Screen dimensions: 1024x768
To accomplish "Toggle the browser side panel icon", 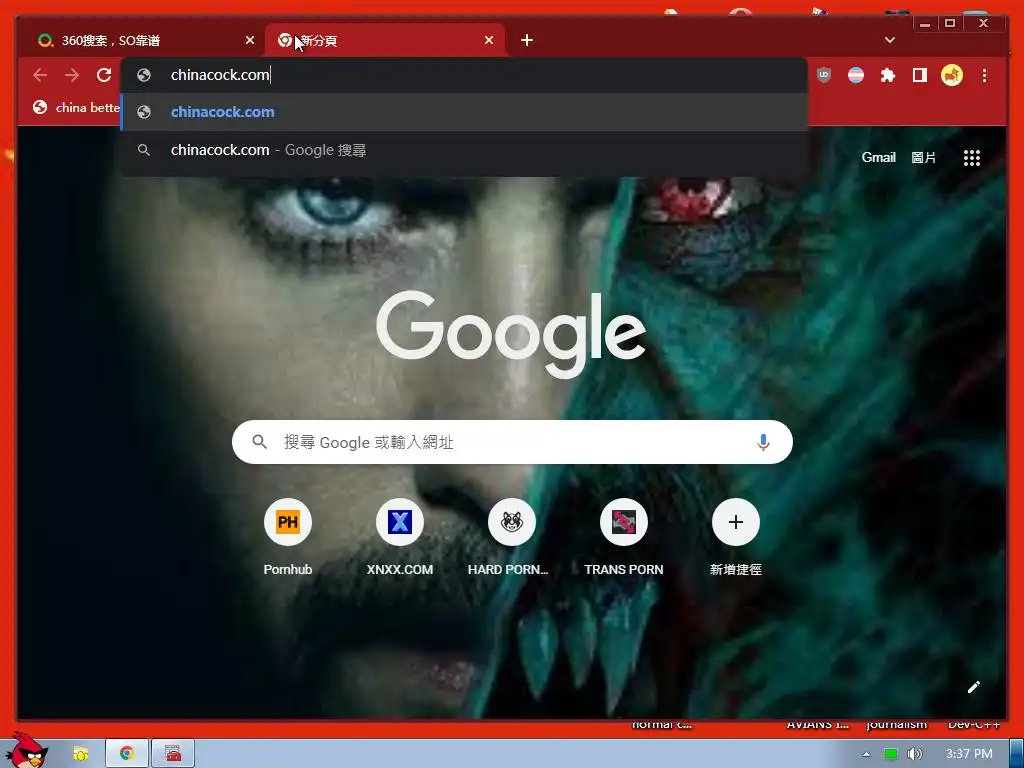I will click(x=920, y=75).
